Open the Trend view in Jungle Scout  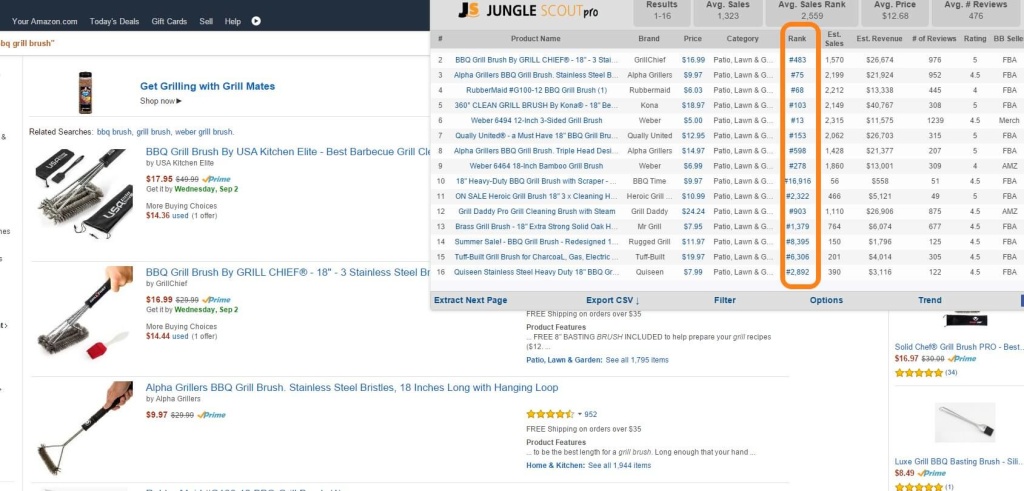point(929,300)
